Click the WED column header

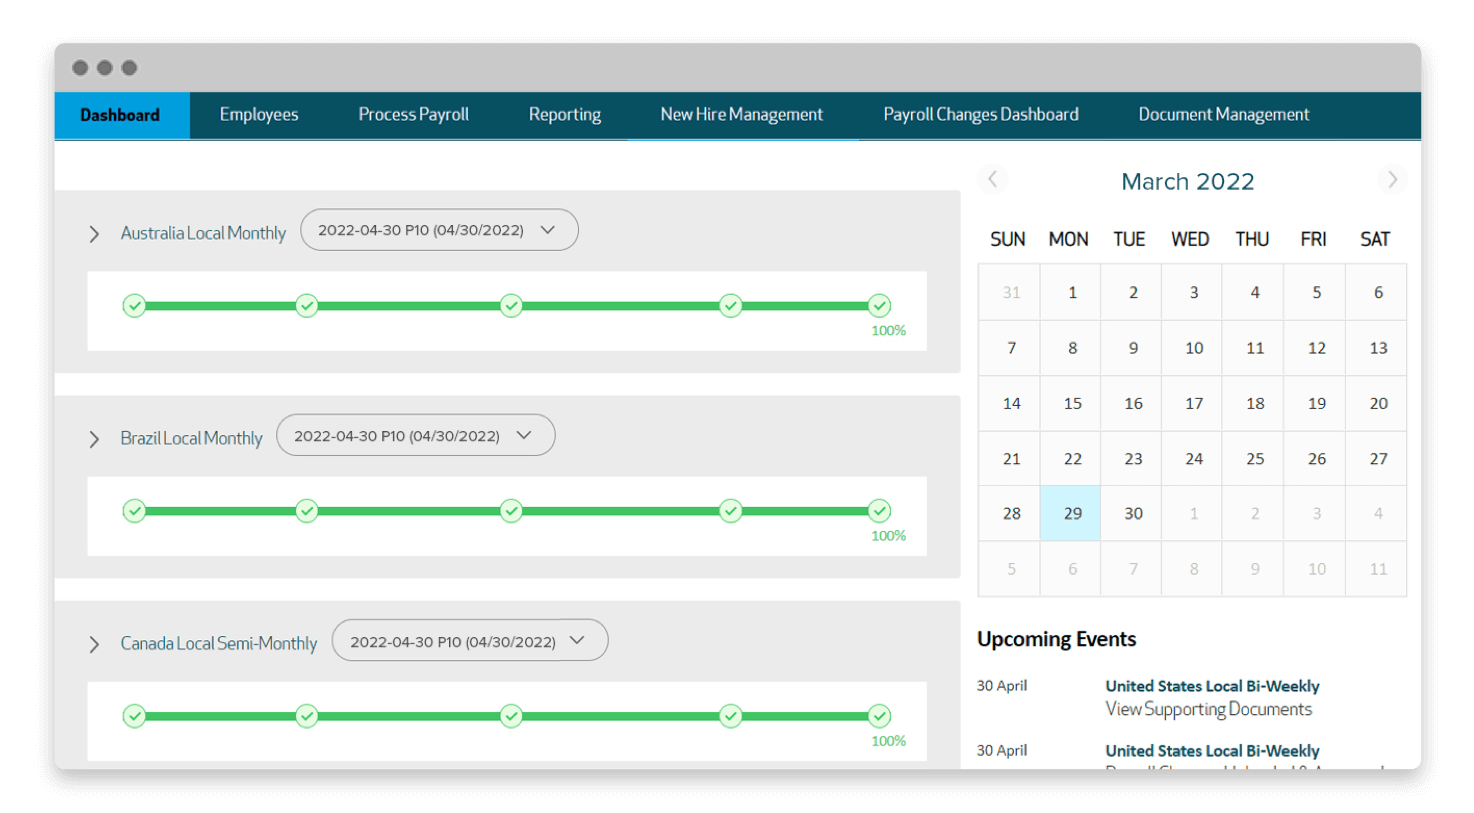pyautogui.click(x=1190, y=239)
